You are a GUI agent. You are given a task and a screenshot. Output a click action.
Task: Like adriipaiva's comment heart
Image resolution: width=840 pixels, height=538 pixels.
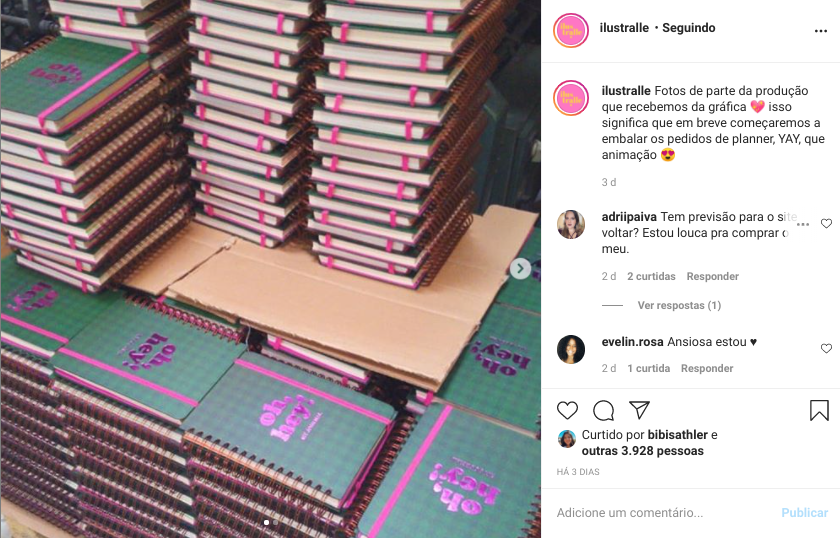tap(827, 223)
